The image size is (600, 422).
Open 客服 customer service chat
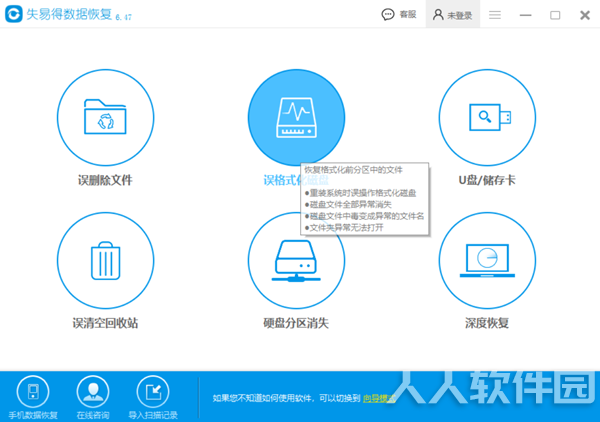[x=399, y=15]
